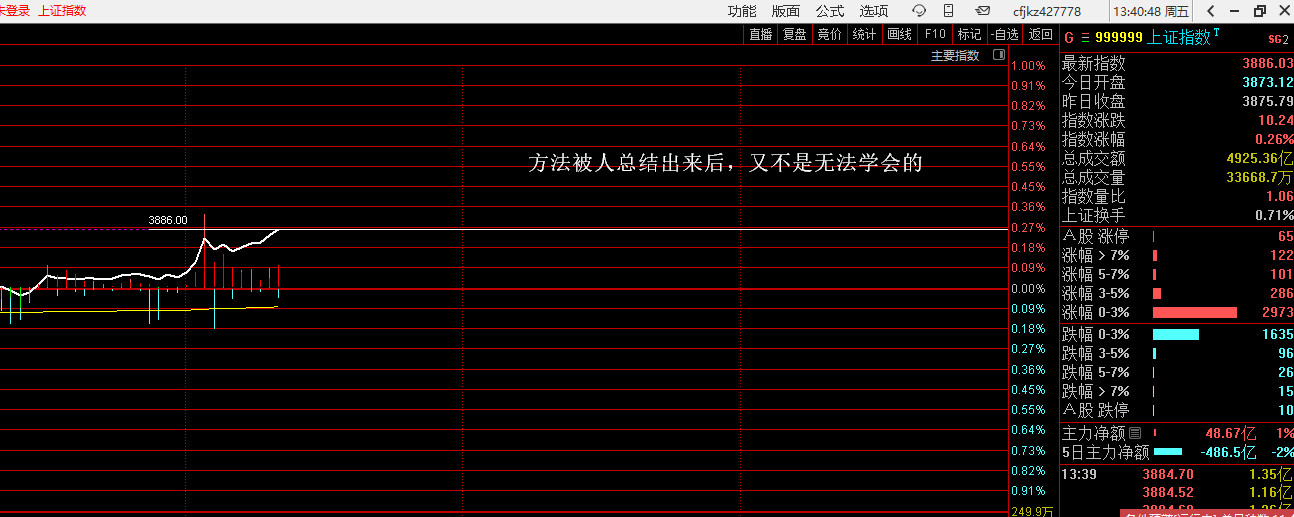Click the 涨幅 > 7% row
1294x517 pixels.
point(1177,256)
